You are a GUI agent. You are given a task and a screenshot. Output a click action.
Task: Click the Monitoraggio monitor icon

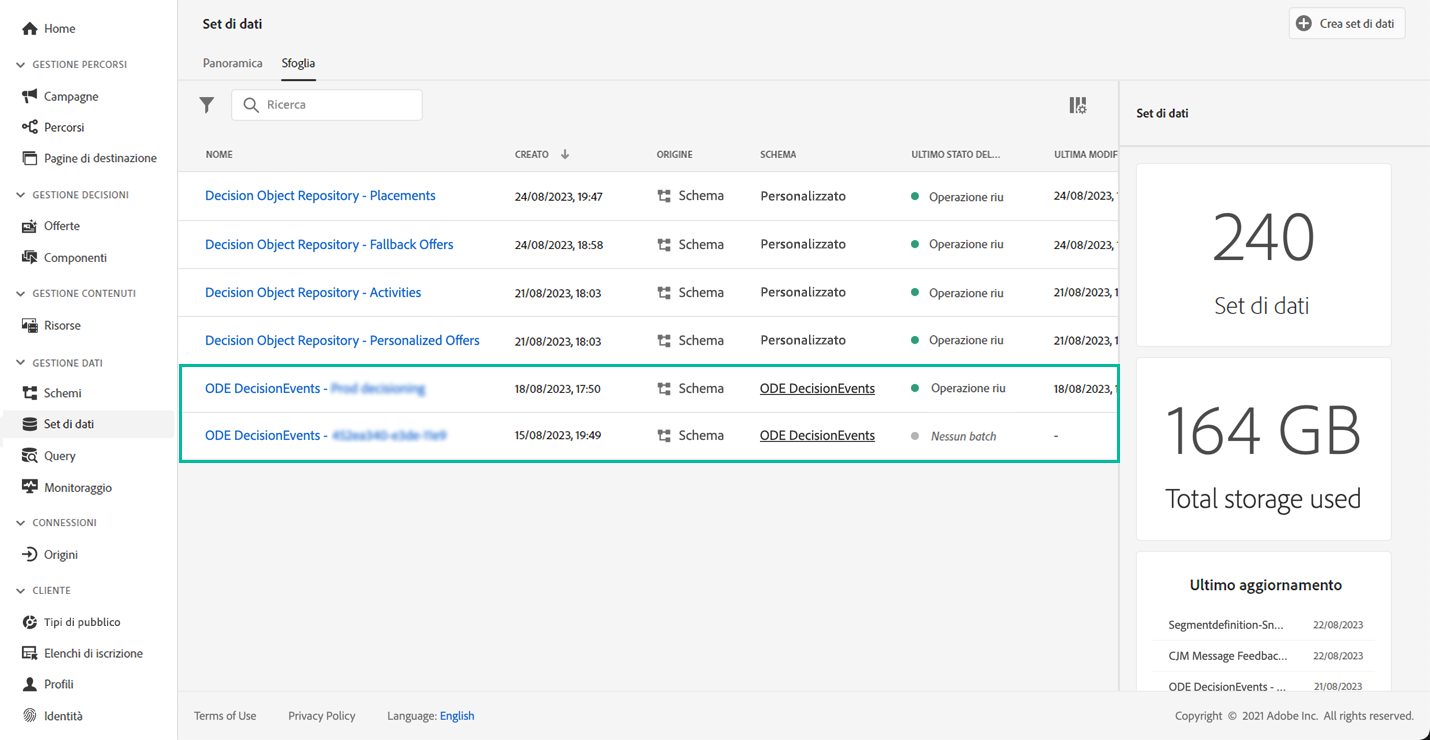coord(30,487)
